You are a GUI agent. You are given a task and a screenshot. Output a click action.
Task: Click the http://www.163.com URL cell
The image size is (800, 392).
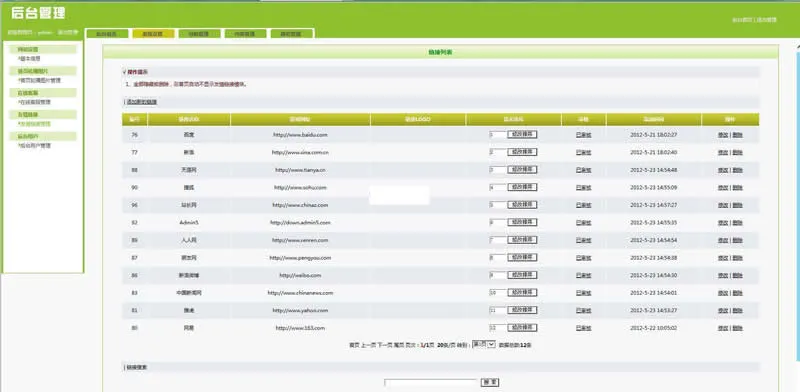(300, 328)
